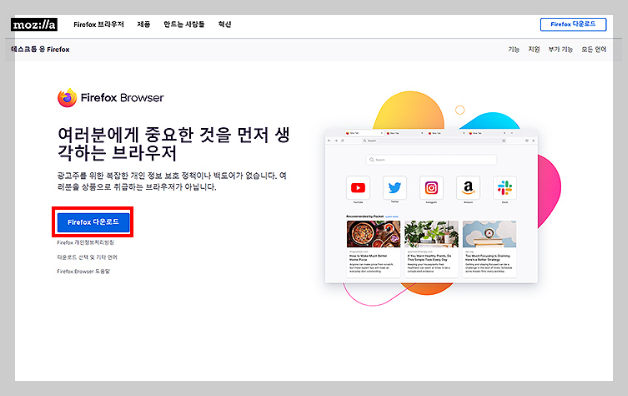This screenshot has width=628, height=396.
Task: Click the outlined 'Firefox 다운로드' header button
Action: point(573,24)
